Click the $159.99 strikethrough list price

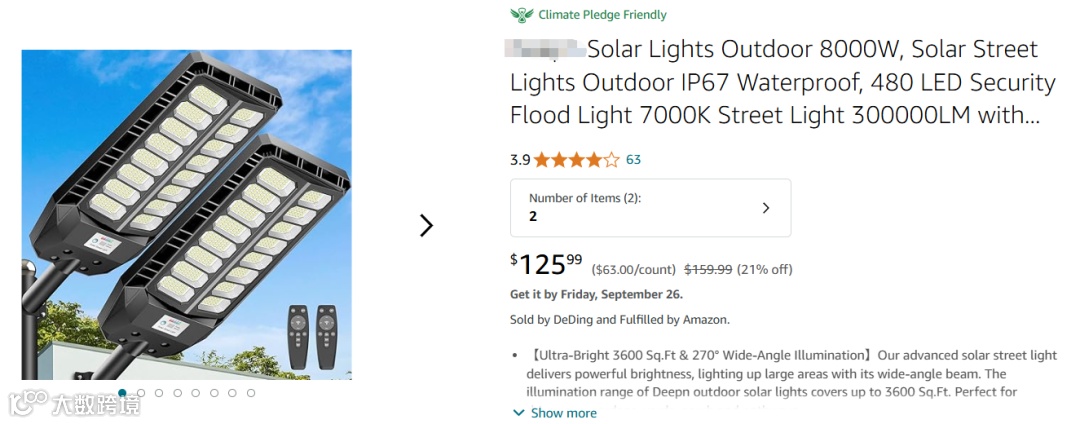point(708,270)
